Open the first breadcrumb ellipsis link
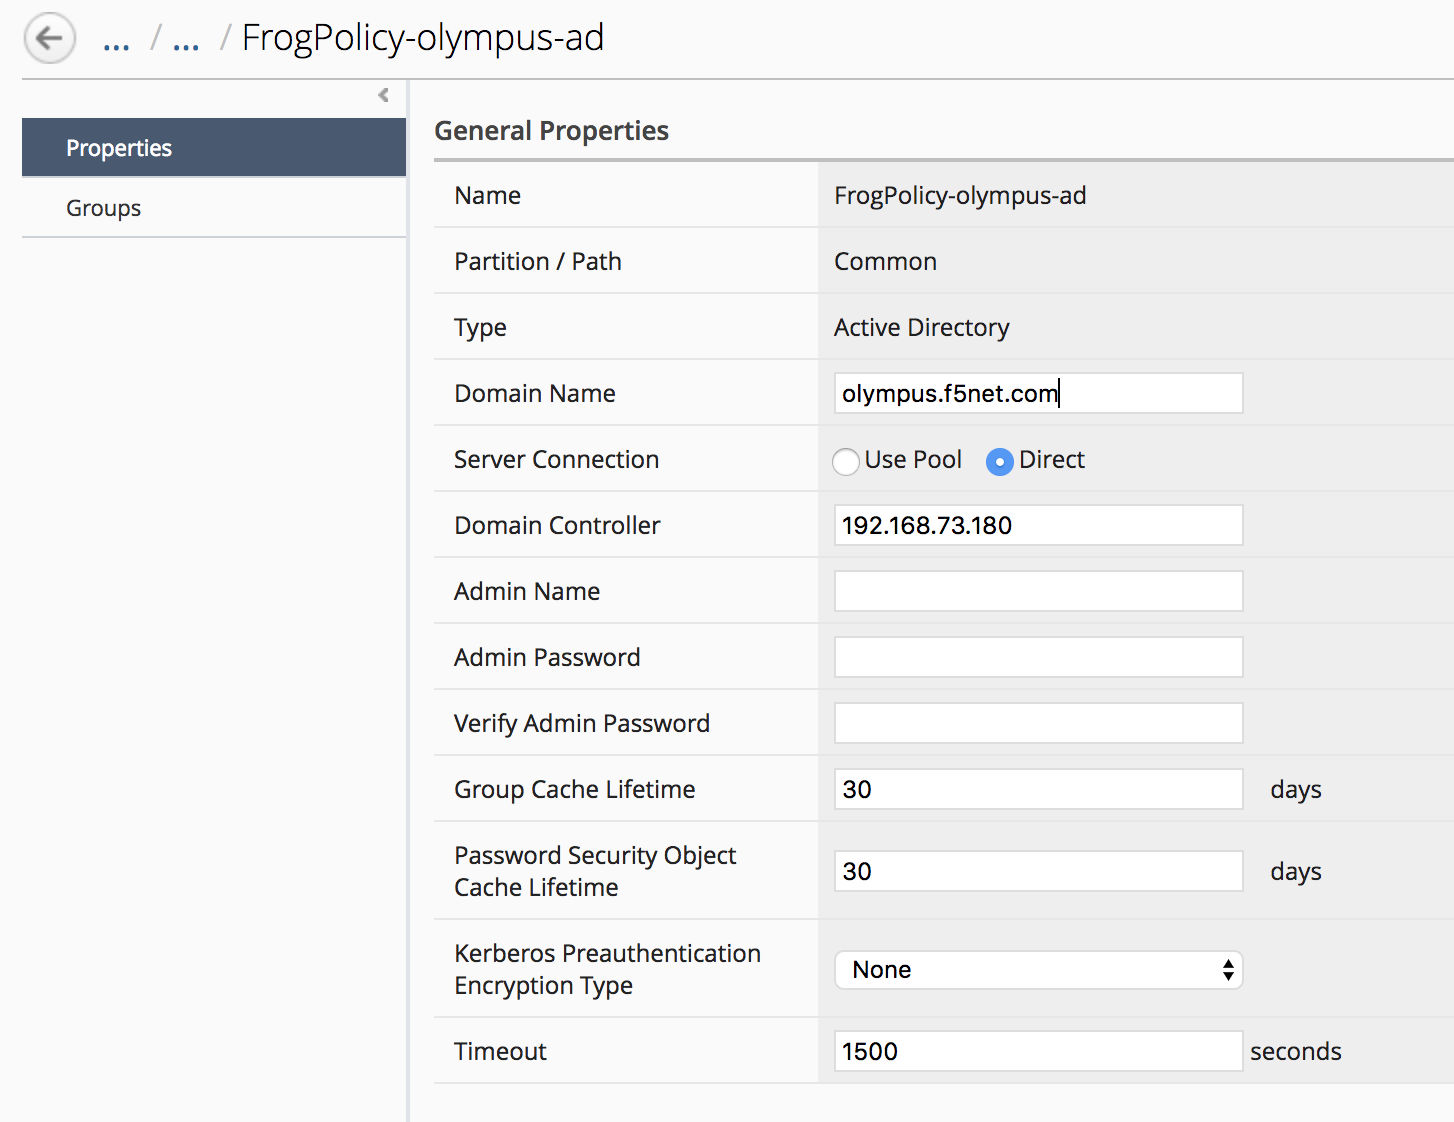 [x=116, y=41]
